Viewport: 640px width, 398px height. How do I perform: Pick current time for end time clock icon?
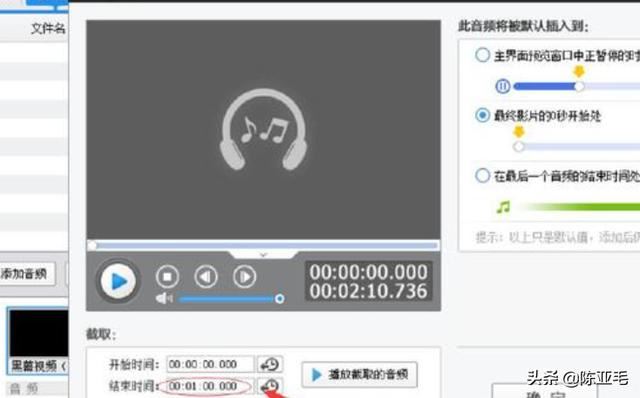click(x=270, y=385)
